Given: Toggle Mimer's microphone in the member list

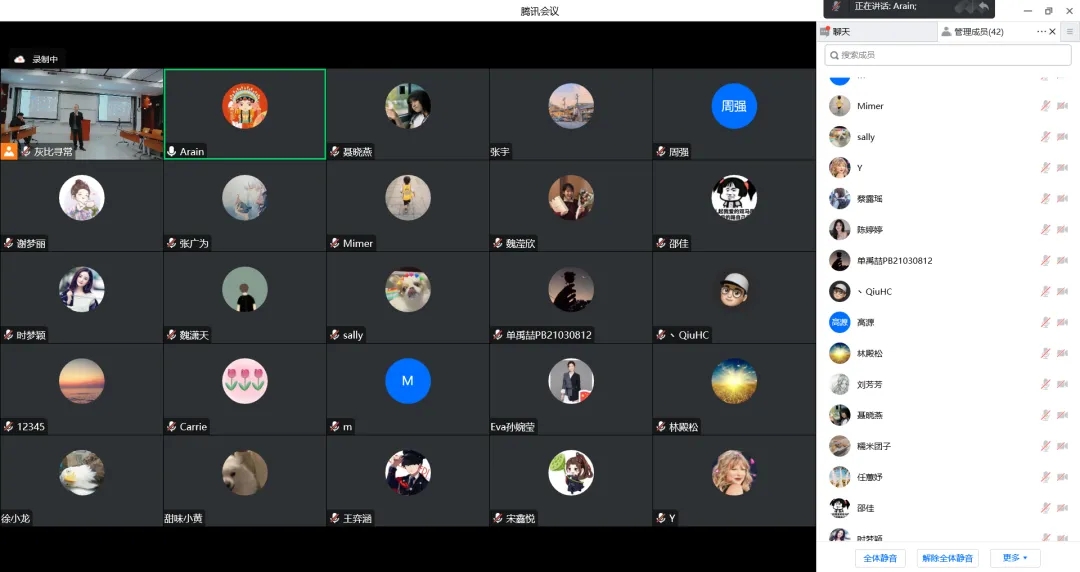Looking at the screenshot, I should click(1045, 106).
